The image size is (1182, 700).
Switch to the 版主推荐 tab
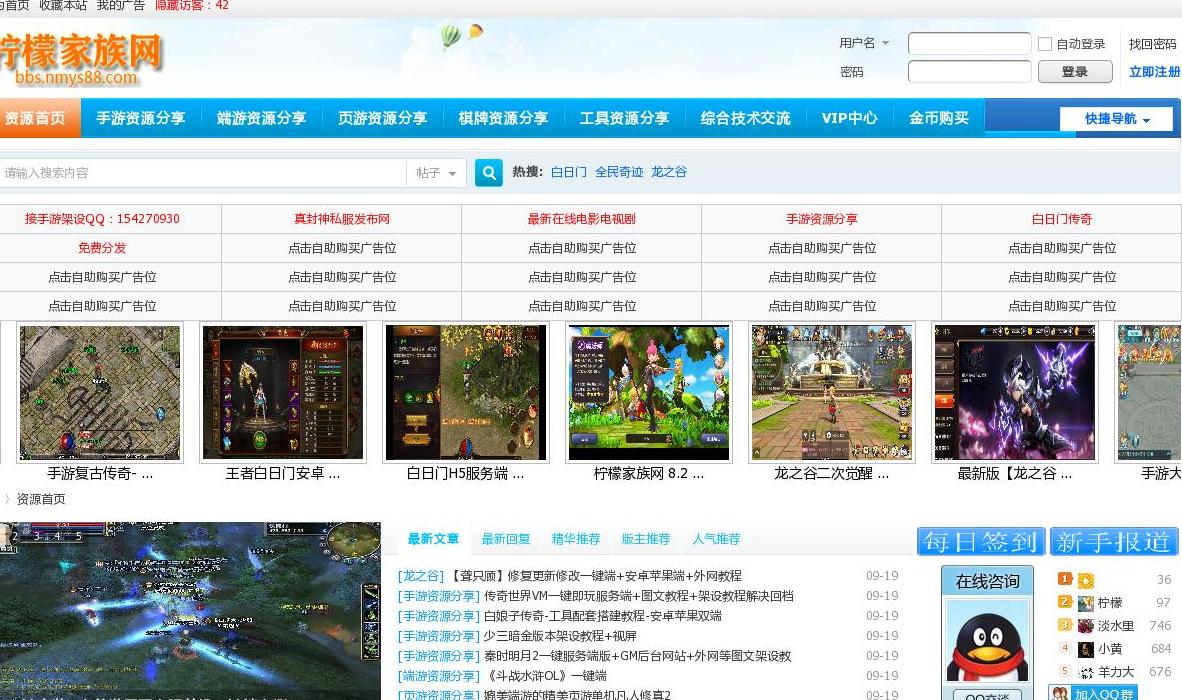[x=646, y=539]
